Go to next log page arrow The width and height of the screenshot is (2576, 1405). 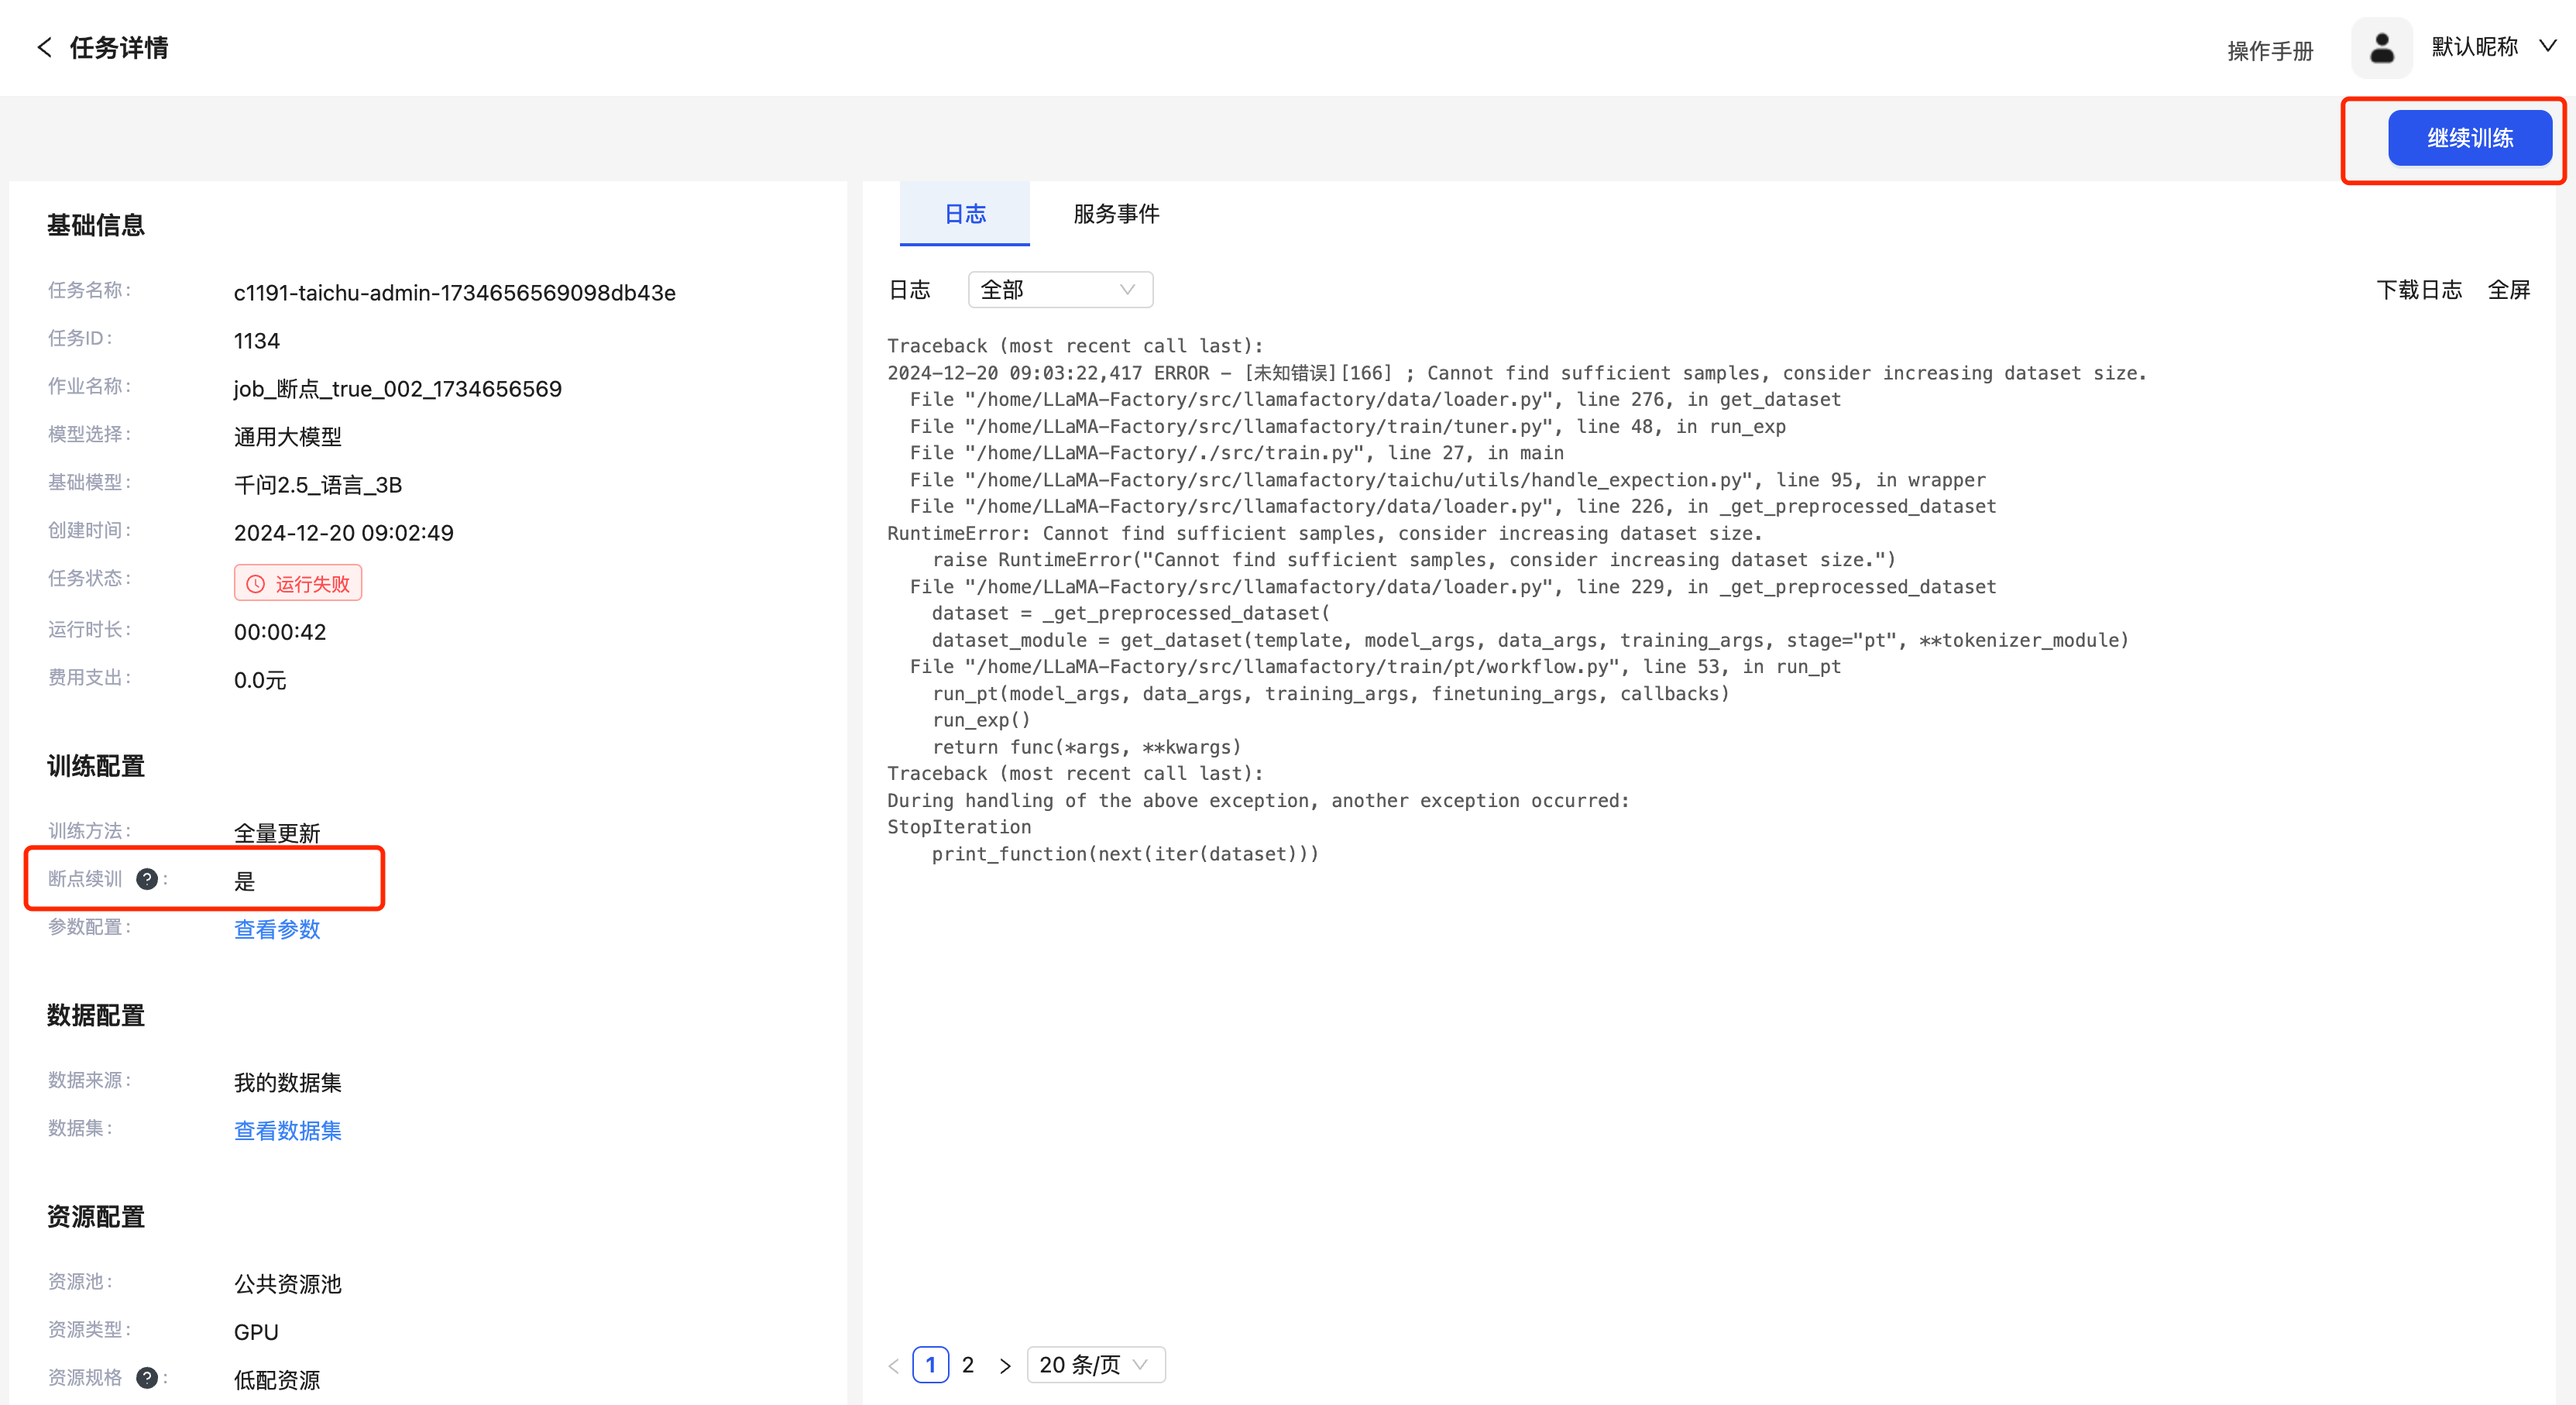coord(1005,1365)
